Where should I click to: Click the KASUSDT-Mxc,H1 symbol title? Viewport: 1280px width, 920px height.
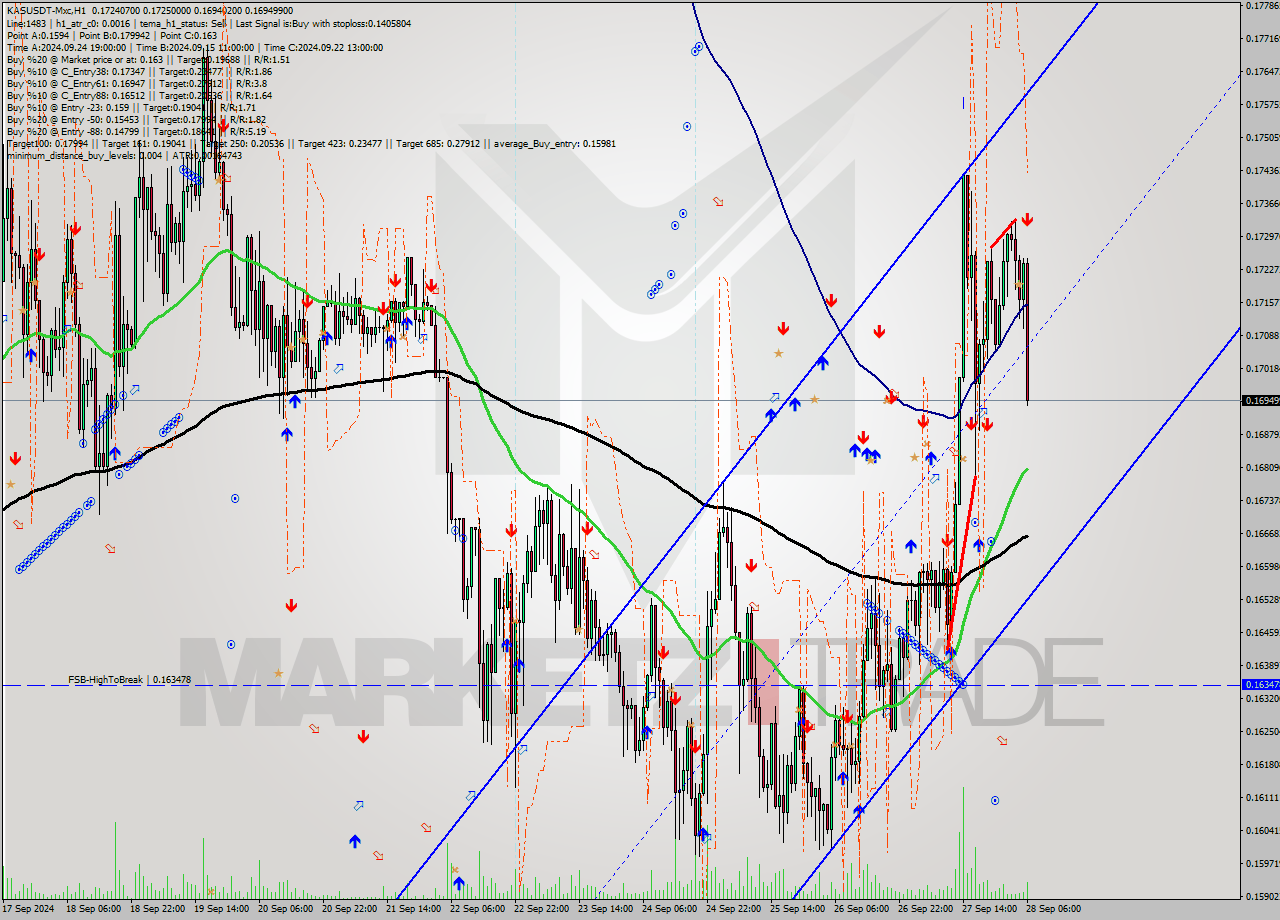tap(46, 11)
